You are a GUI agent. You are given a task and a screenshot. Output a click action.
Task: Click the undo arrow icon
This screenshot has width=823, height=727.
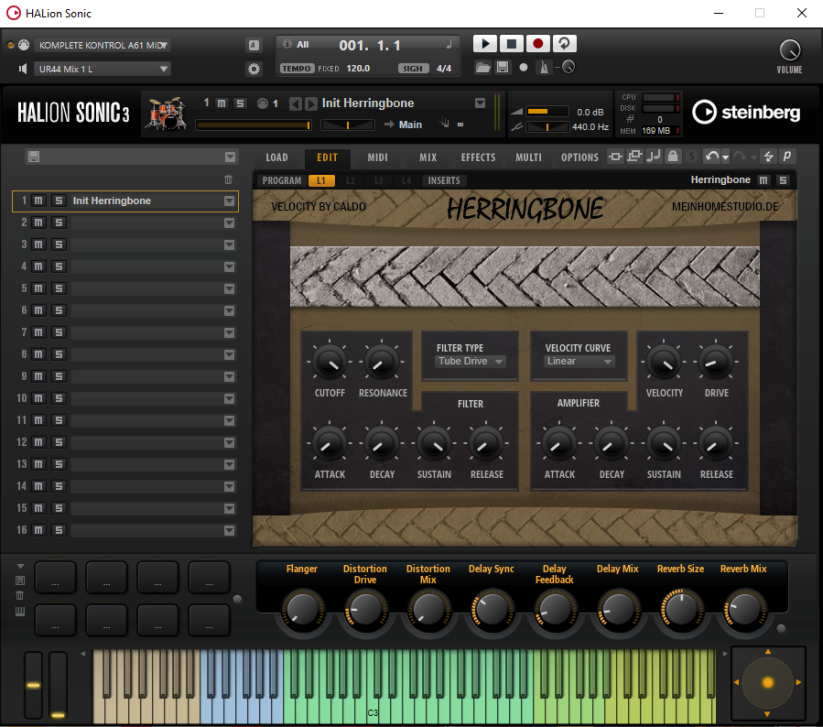click(x=711, y=157)
